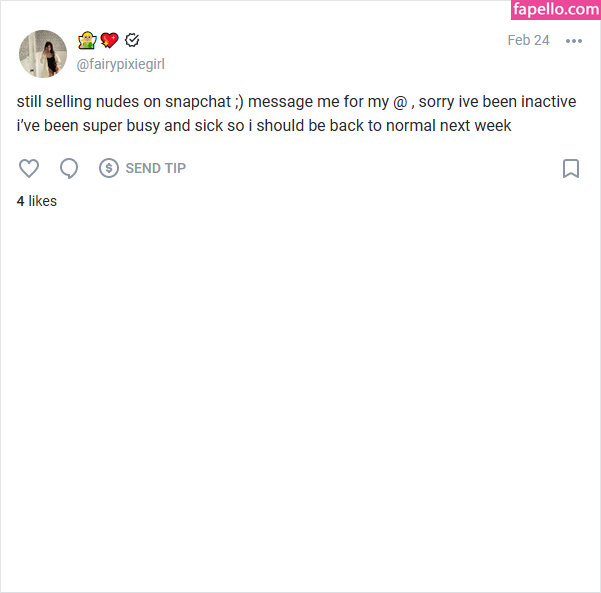Viewport: 601px width, 593px height.
Task: Open comments via the speech bubble icon
Action: pos(69,168)
